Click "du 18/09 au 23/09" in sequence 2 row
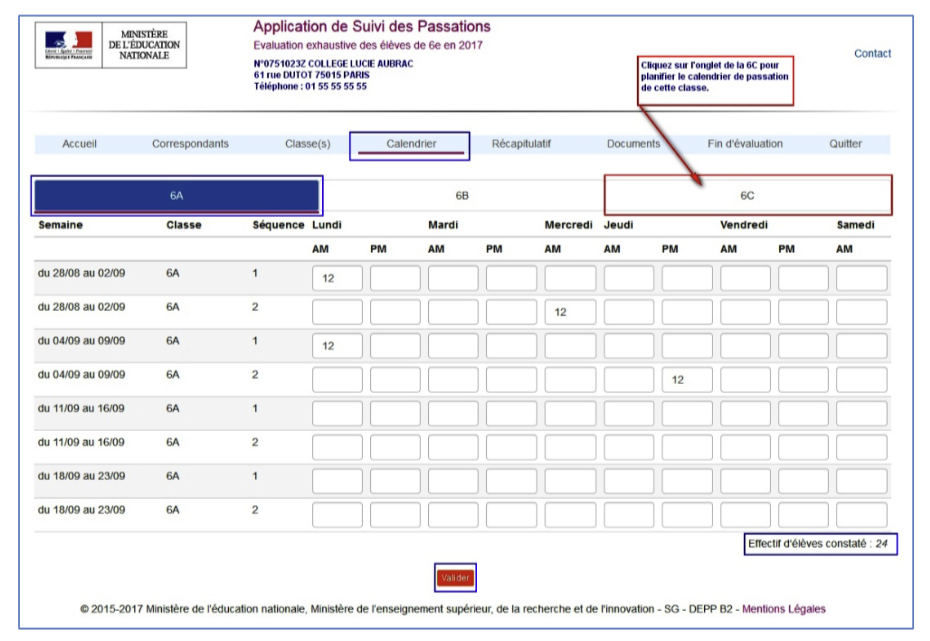Image resolution: width=930 pixels, height=641 pixels. tap(81, 510)
